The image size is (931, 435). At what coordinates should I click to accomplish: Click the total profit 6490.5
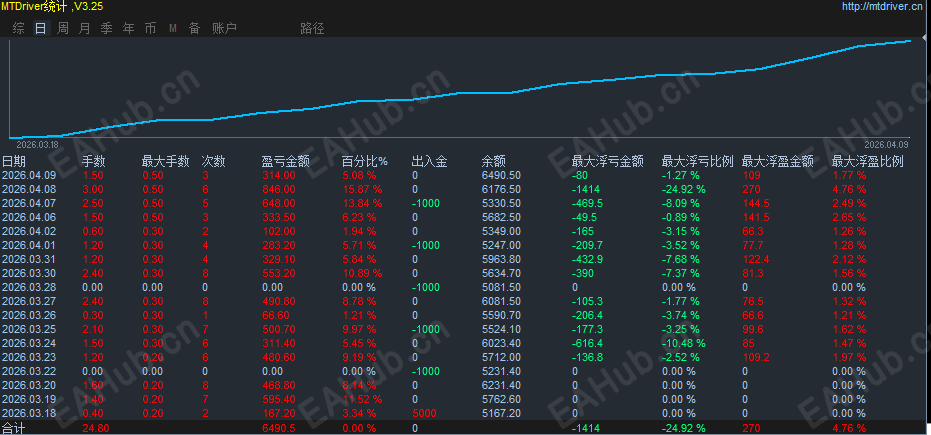tap(278, 427)
